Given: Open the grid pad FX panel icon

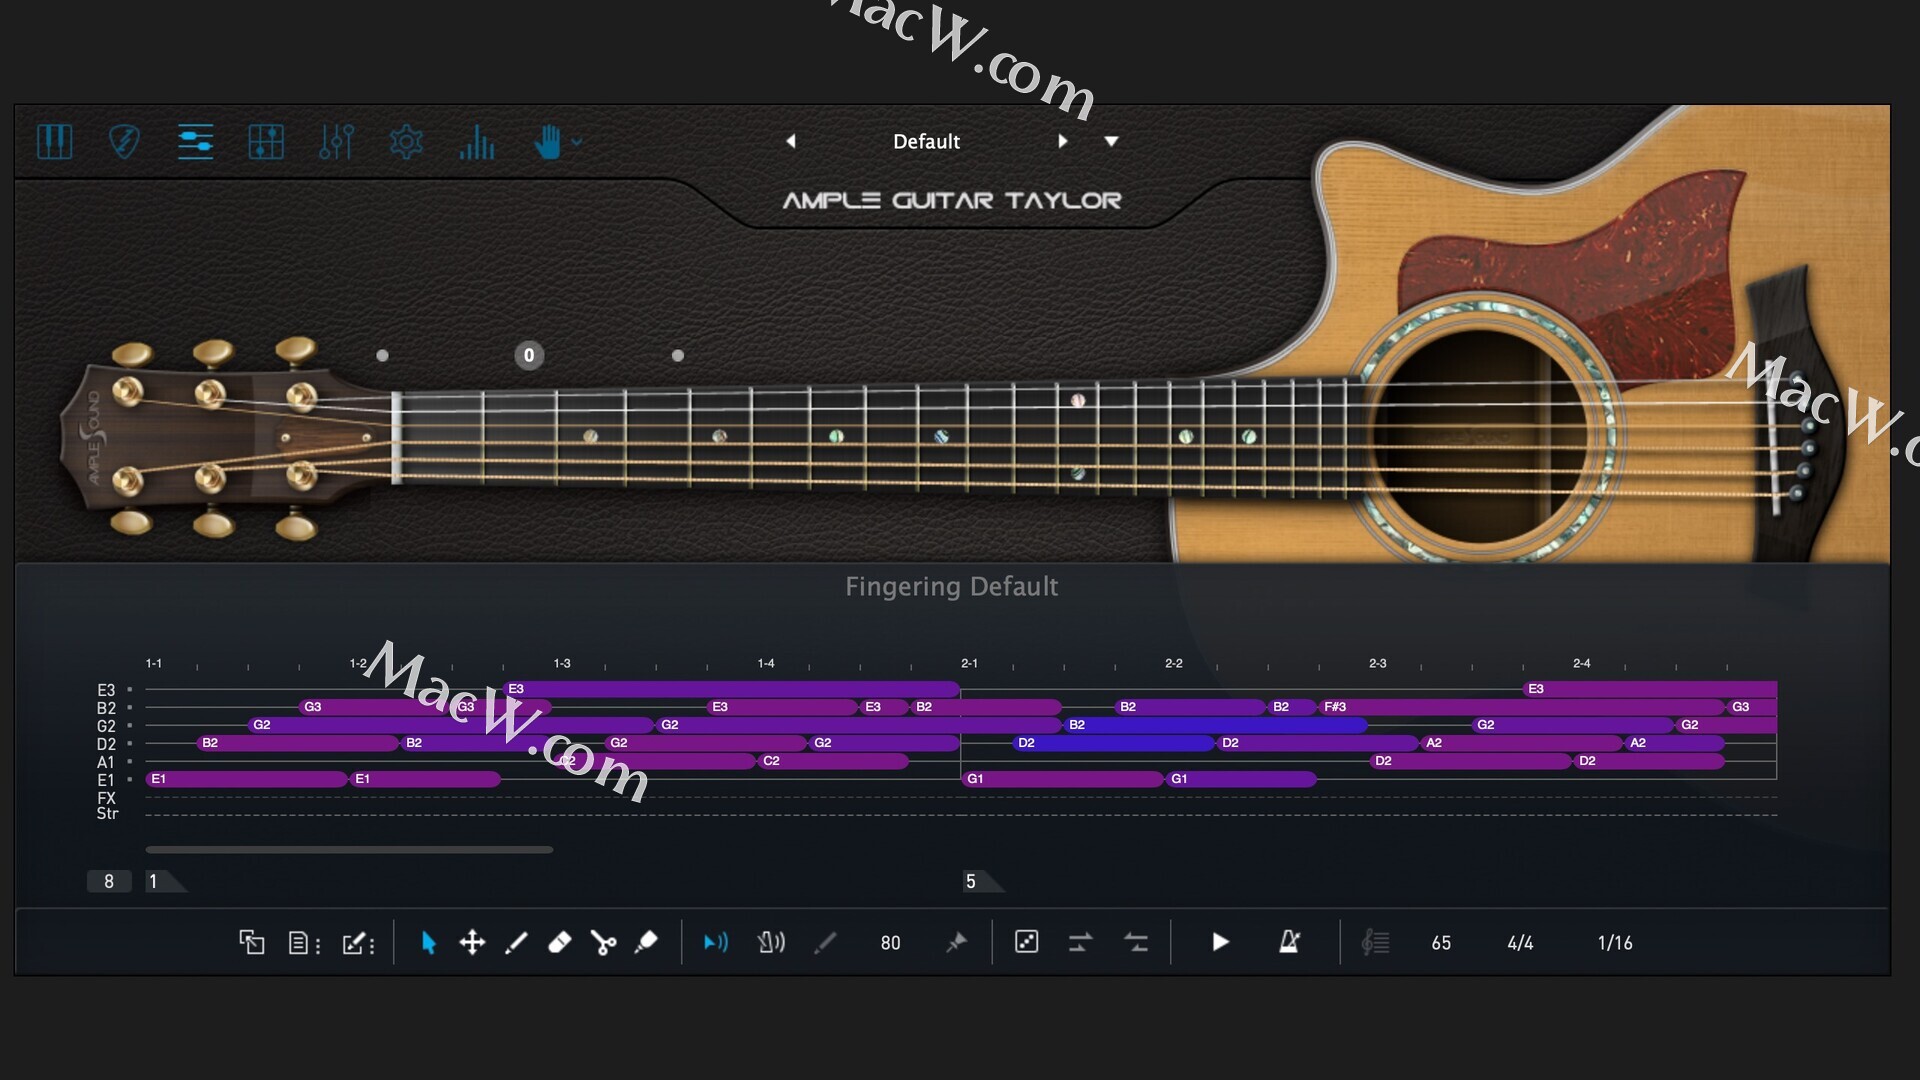Looking at the screenshot, I should coord(266,142).
